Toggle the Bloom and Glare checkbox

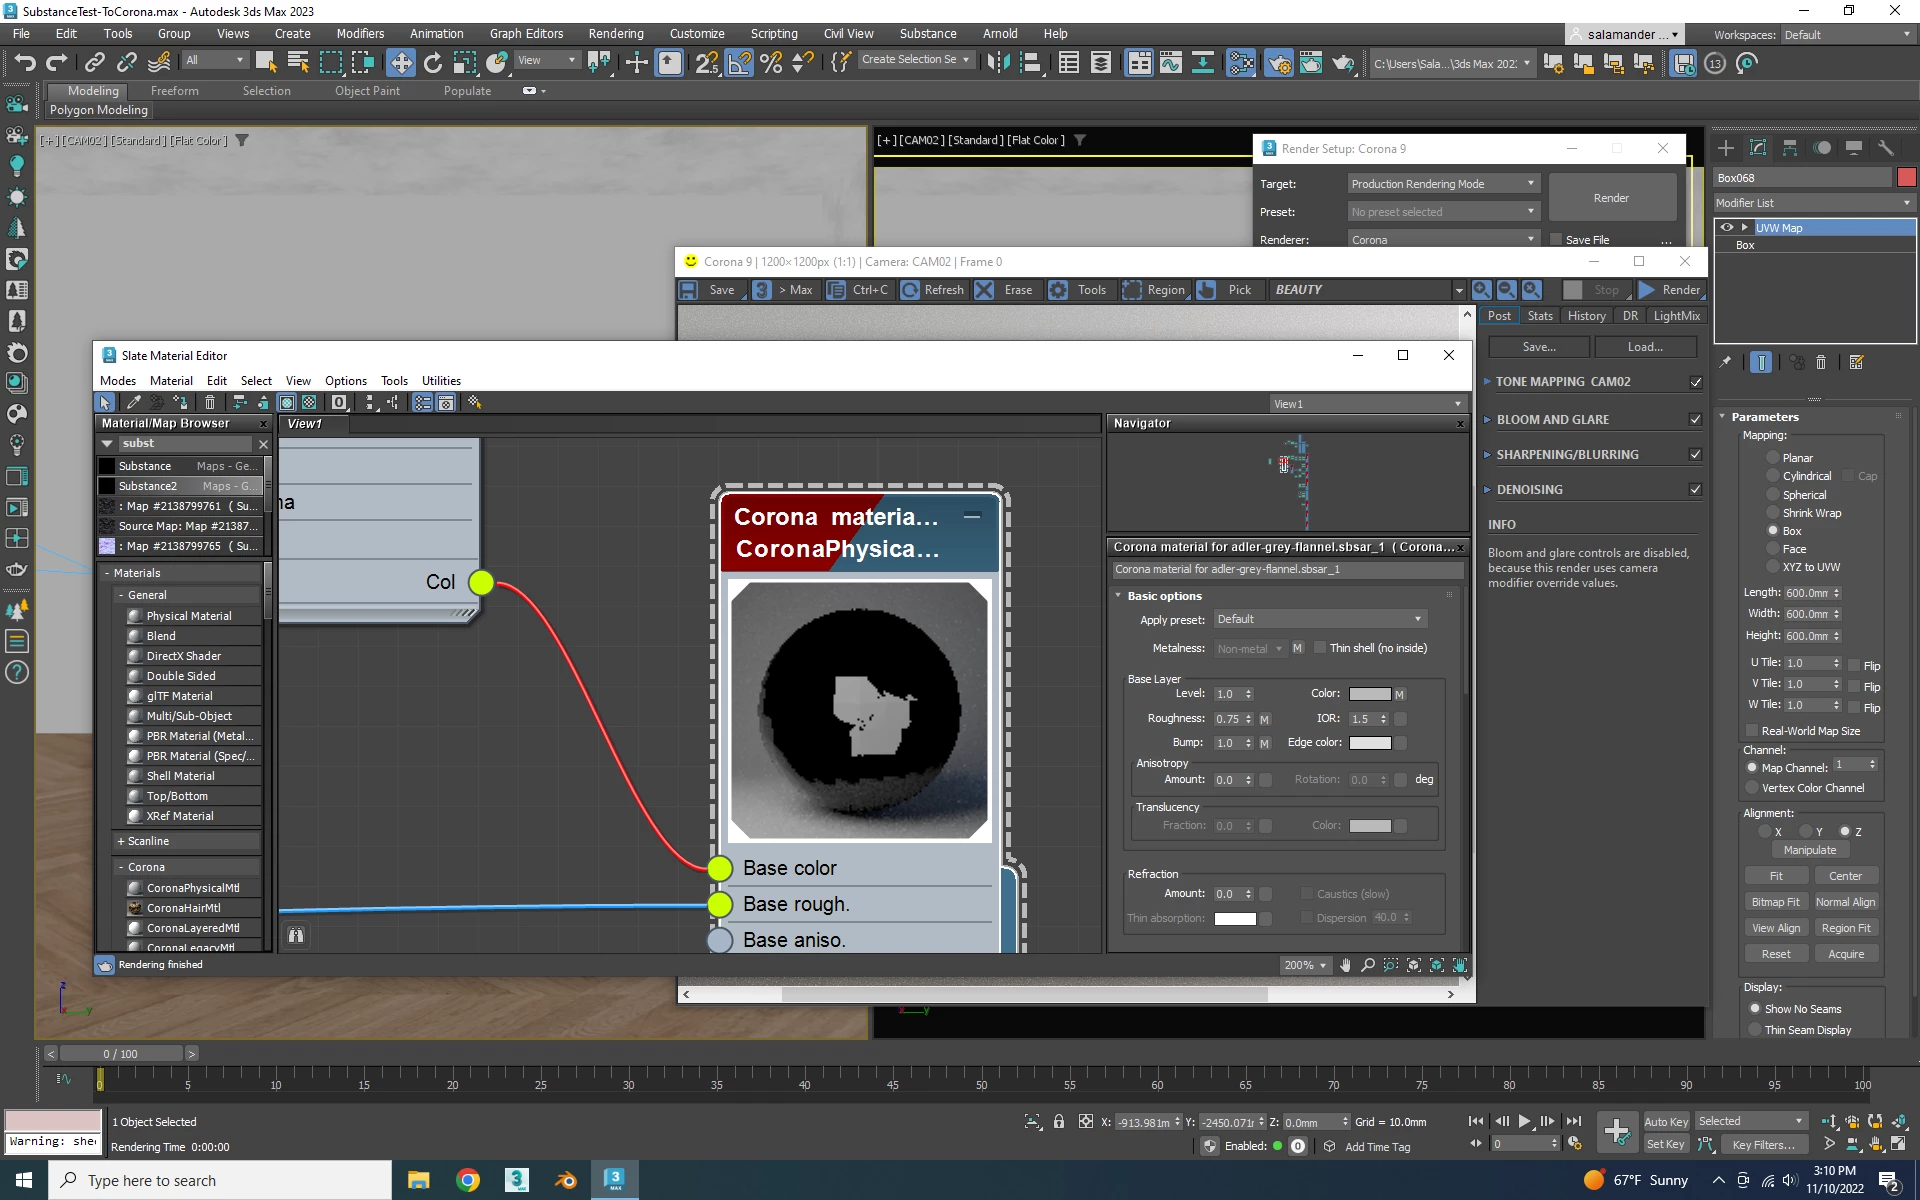click(x=1695, y=420)
